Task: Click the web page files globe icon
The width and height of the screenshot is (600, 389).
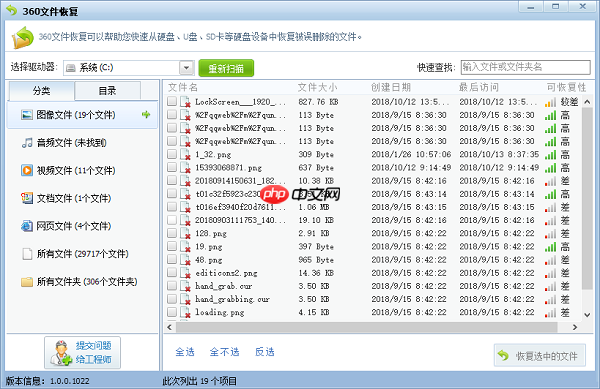Action: pos(27,226)
